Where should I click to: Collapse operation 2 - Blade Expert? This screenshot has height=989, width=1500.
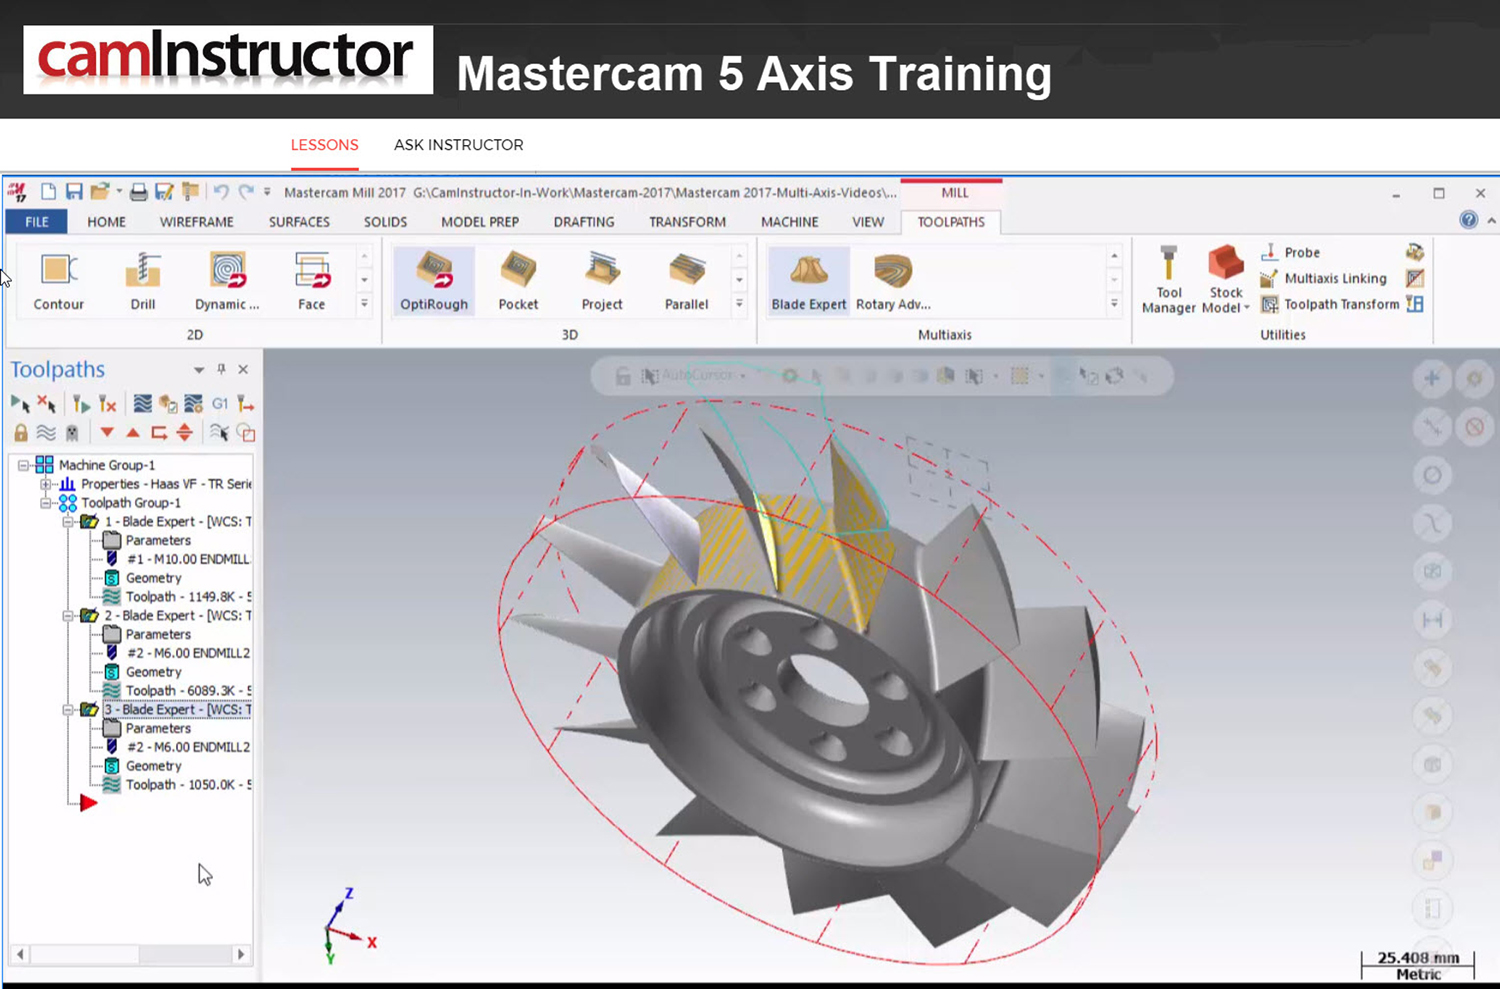(68, 616)
